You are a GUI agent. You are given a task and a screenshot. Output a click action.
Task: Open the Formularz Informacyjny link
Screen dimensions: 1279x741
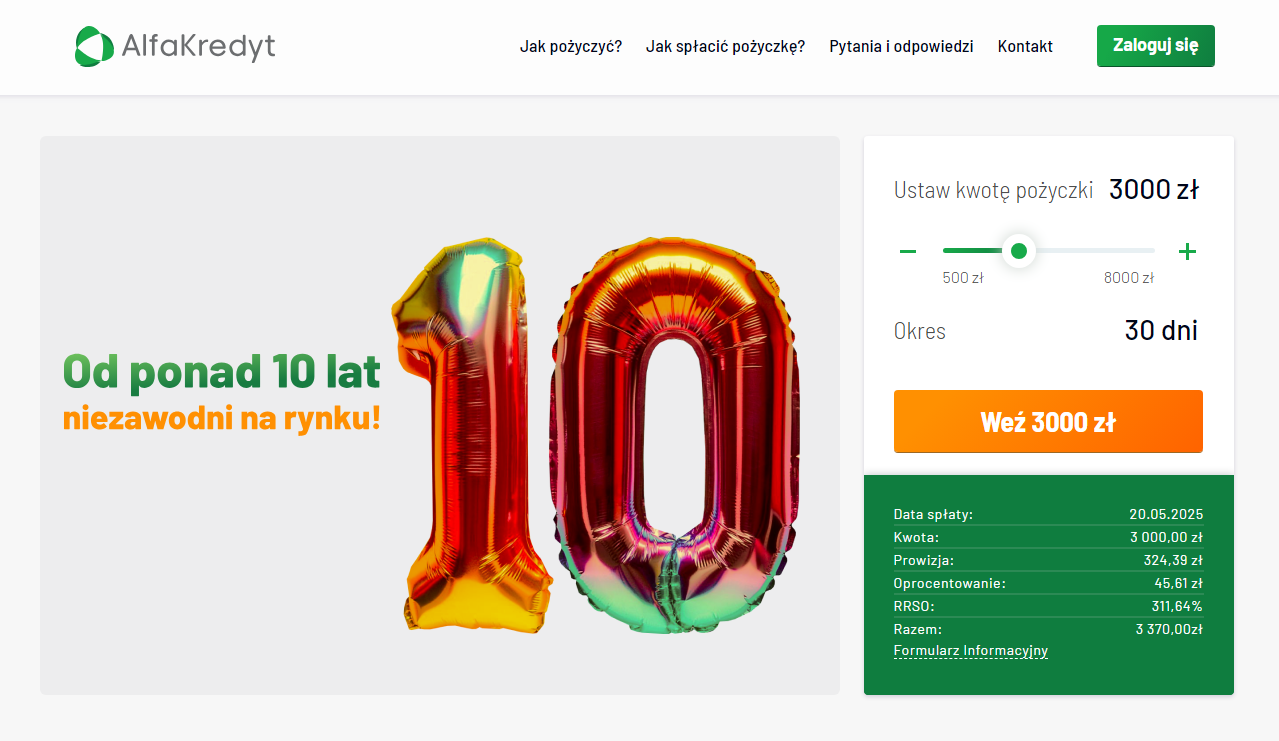point(970,651)
